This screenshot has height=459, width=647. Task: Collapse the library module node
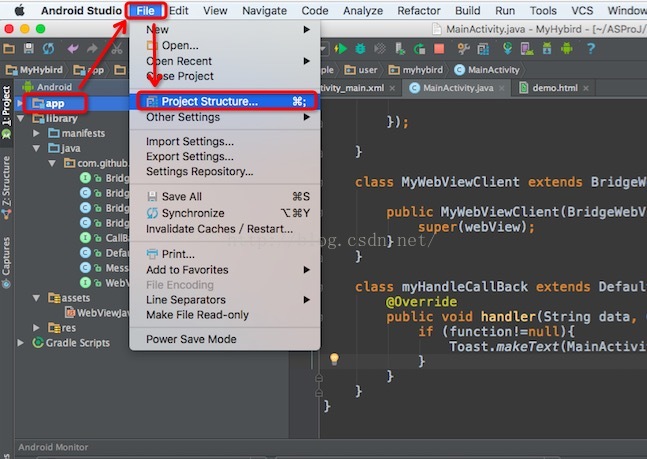pos(22,118)
